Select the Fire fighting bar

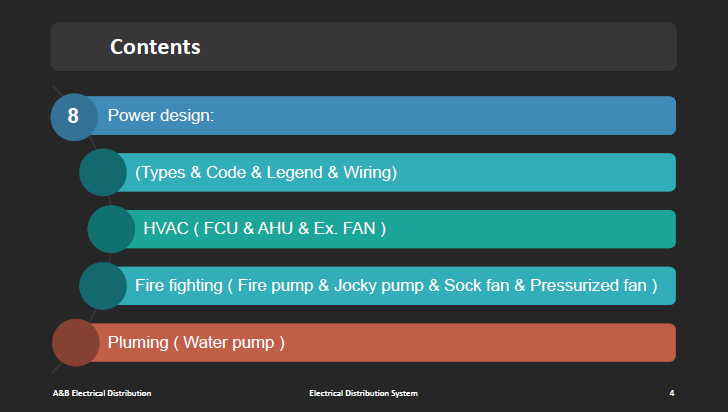pos(395,286)
